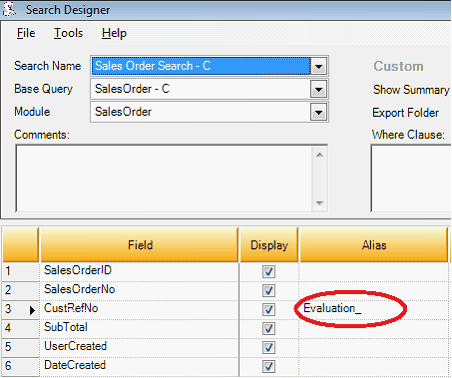Open the File menu
The height and width of the screenshot is (378, 452).
26,33
